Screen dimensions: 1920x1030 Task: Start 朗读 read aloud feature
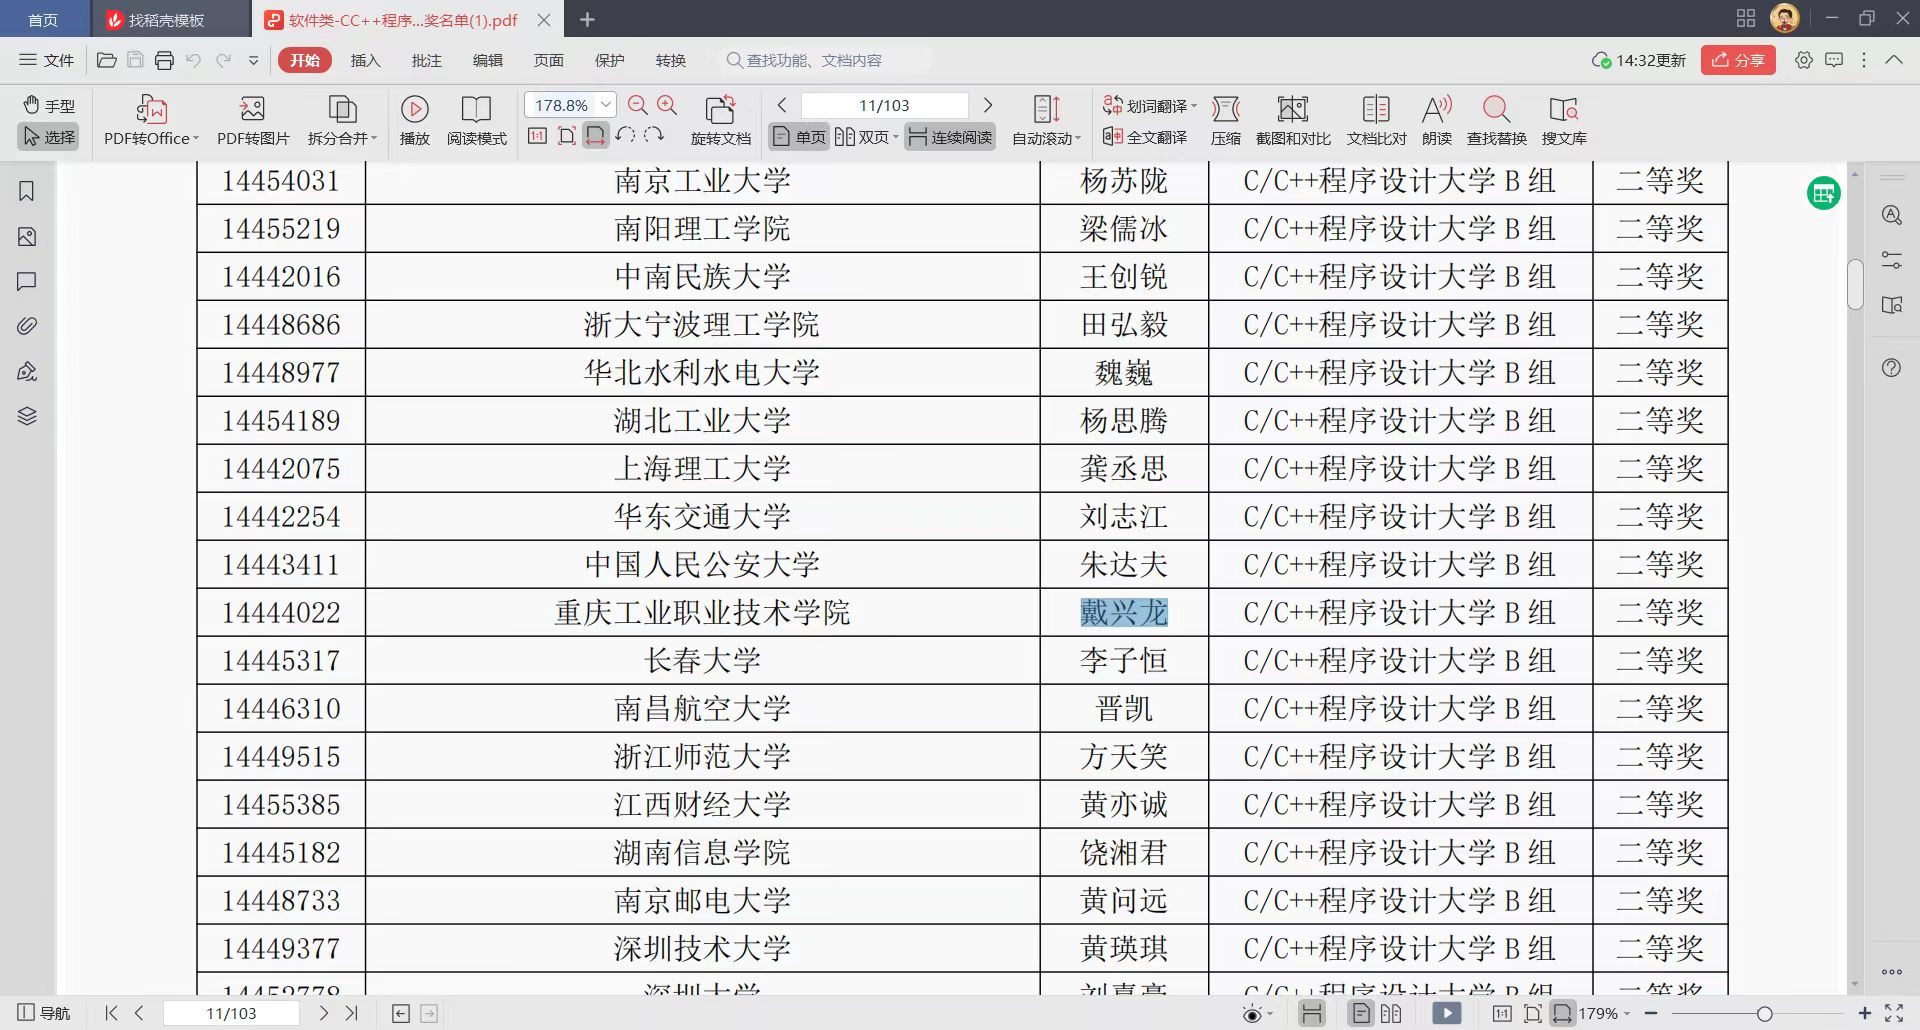[1436, 109]
